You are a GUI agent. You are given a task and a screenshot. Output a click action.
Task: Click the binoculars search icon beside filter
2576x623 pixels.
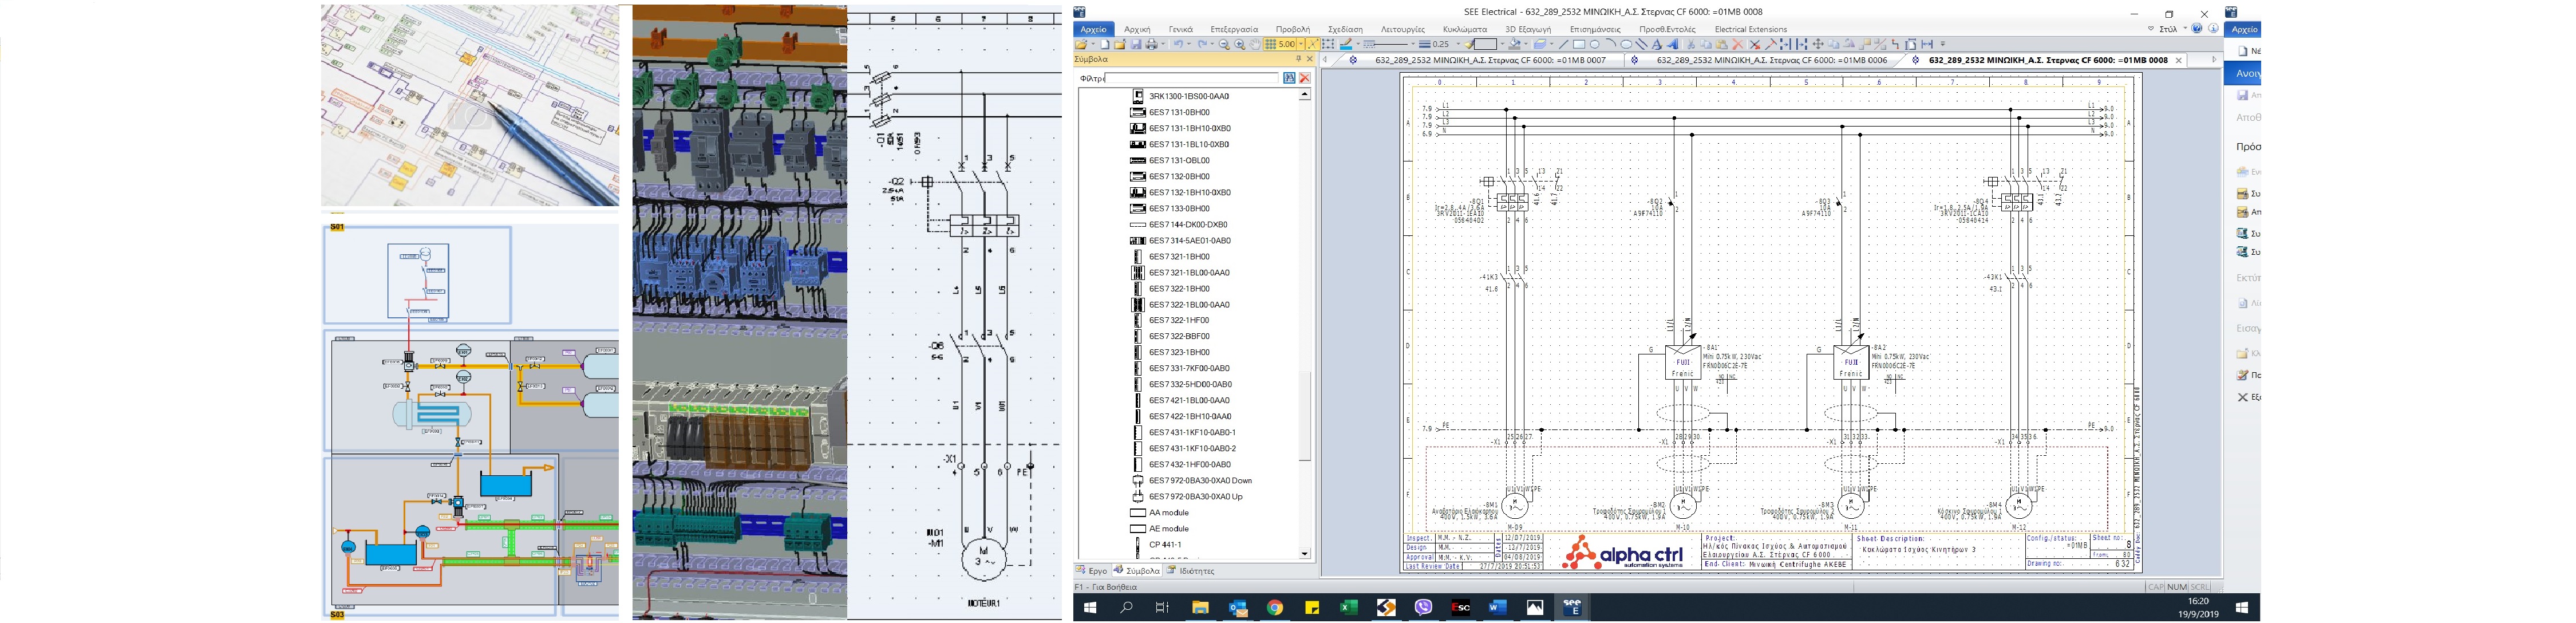[1289, 78]
